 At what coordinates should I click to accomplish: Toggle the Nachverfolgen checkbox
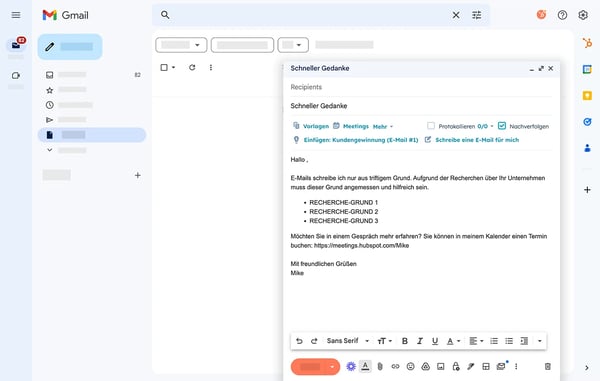pos(502,125)
